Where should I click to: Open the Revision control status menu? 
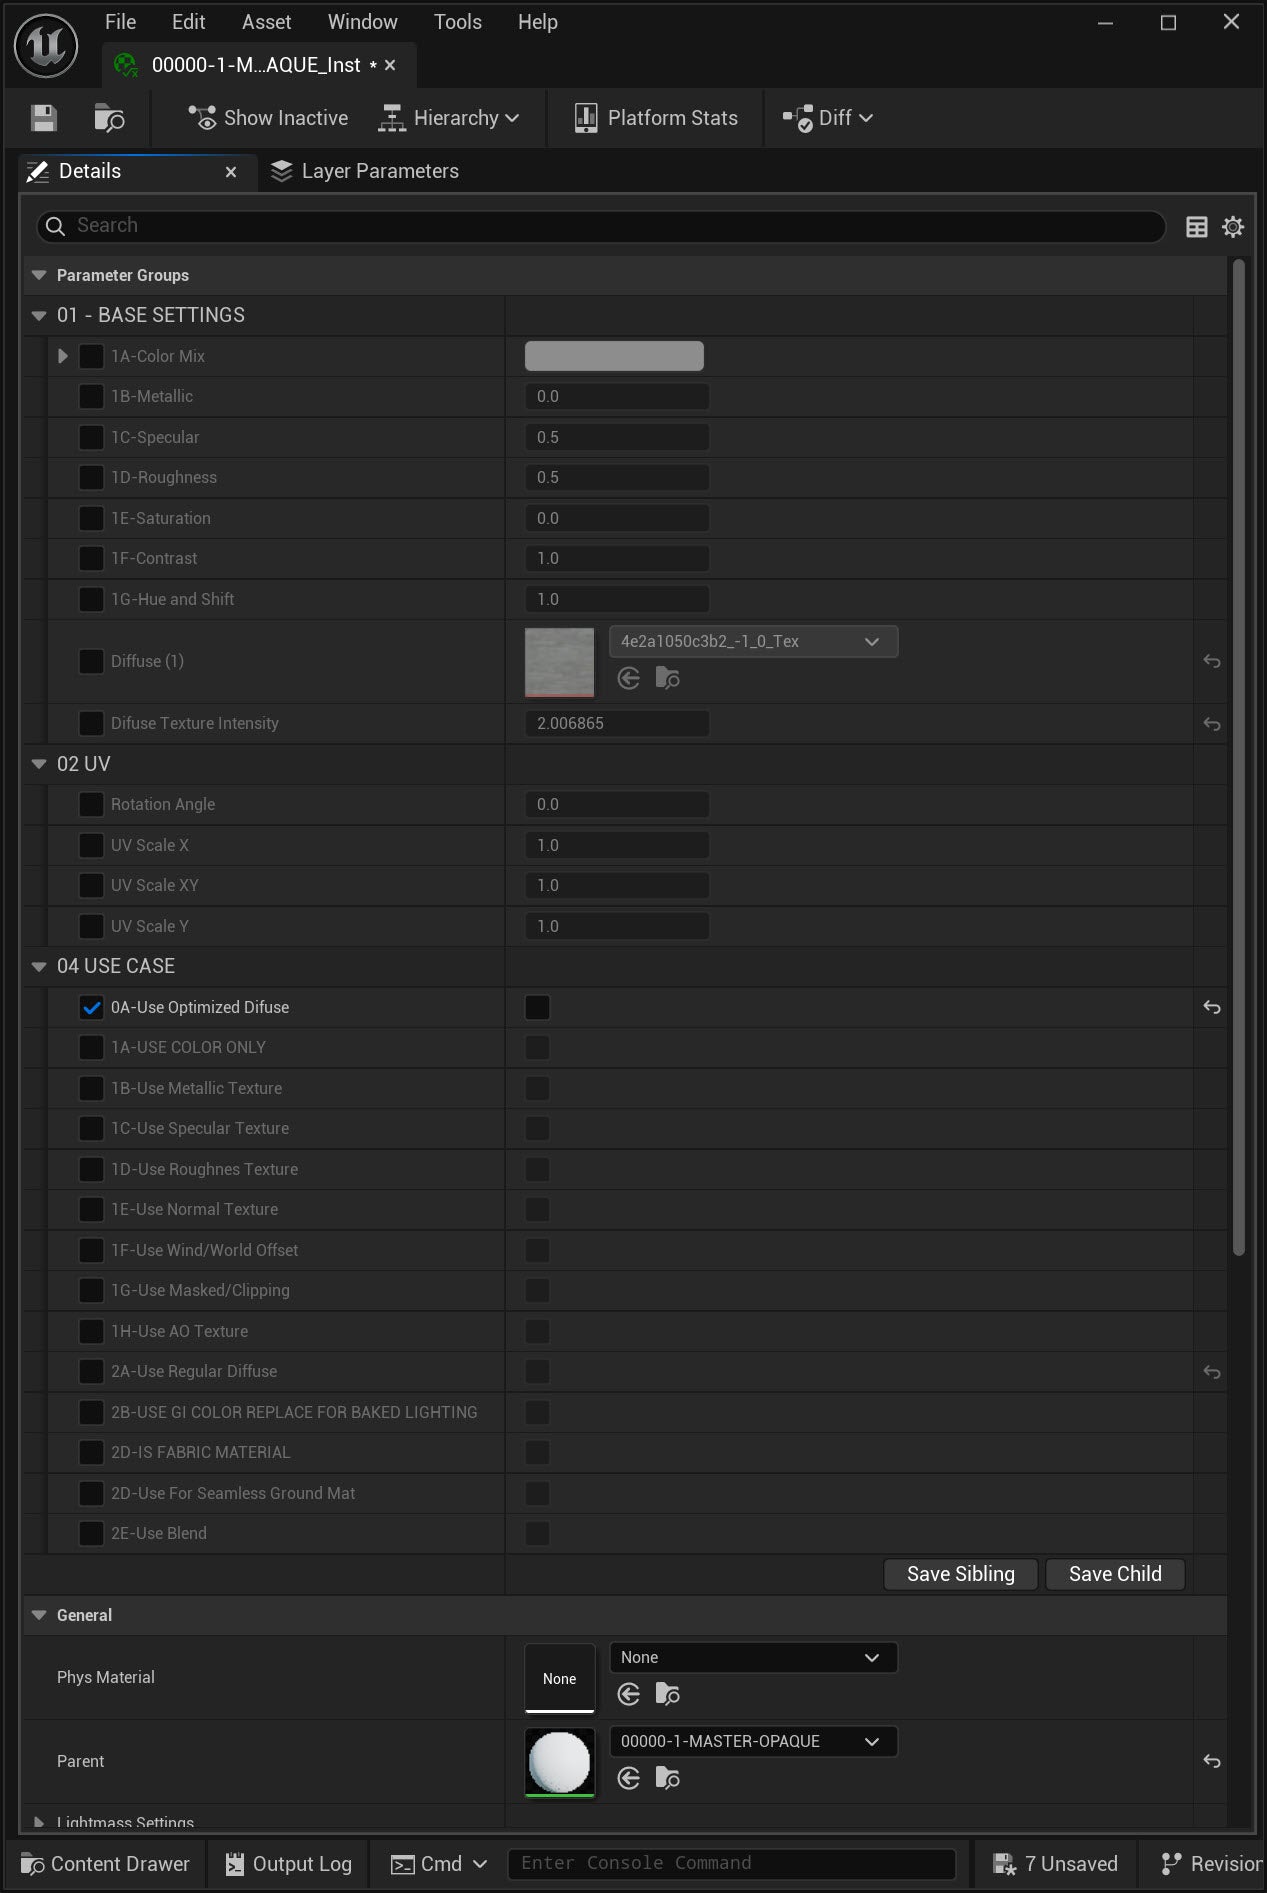point(1210,1864)
